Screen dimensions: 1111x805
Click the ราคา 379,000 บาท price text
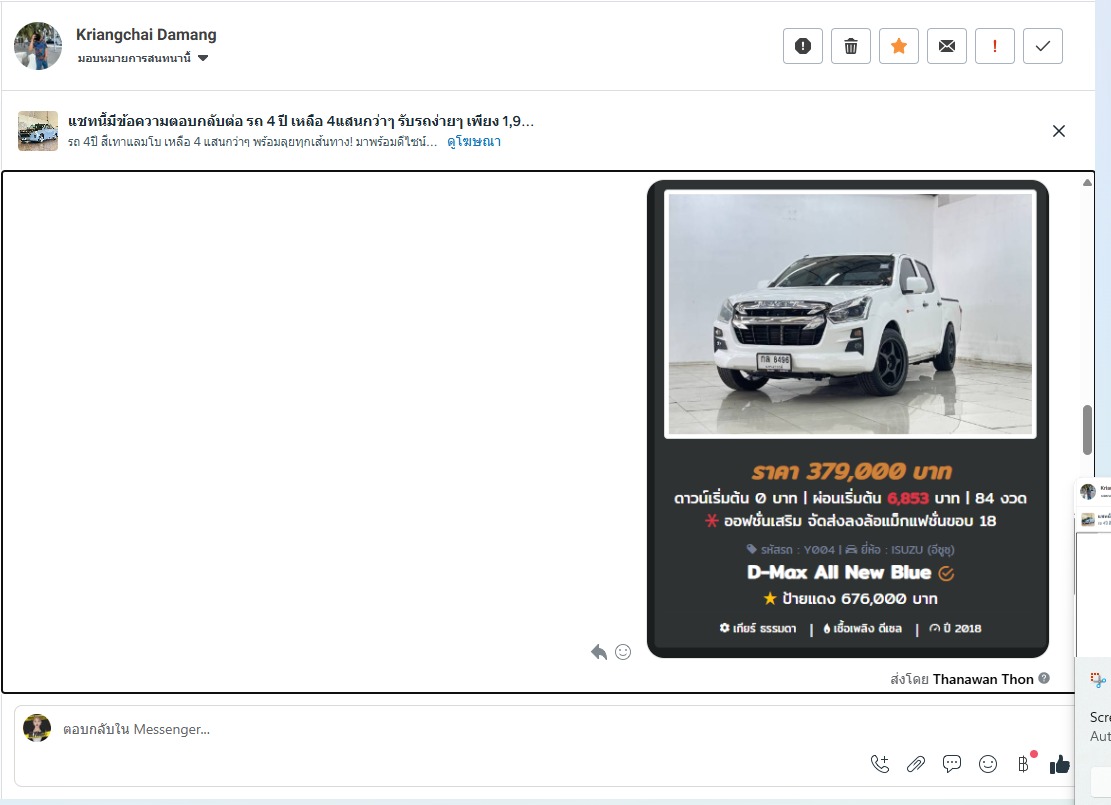(x=851, y=471)
